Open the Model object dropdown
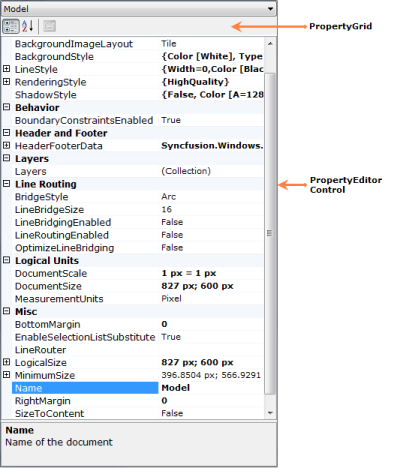This screenshot has height=468, width=394. [270, 9]
